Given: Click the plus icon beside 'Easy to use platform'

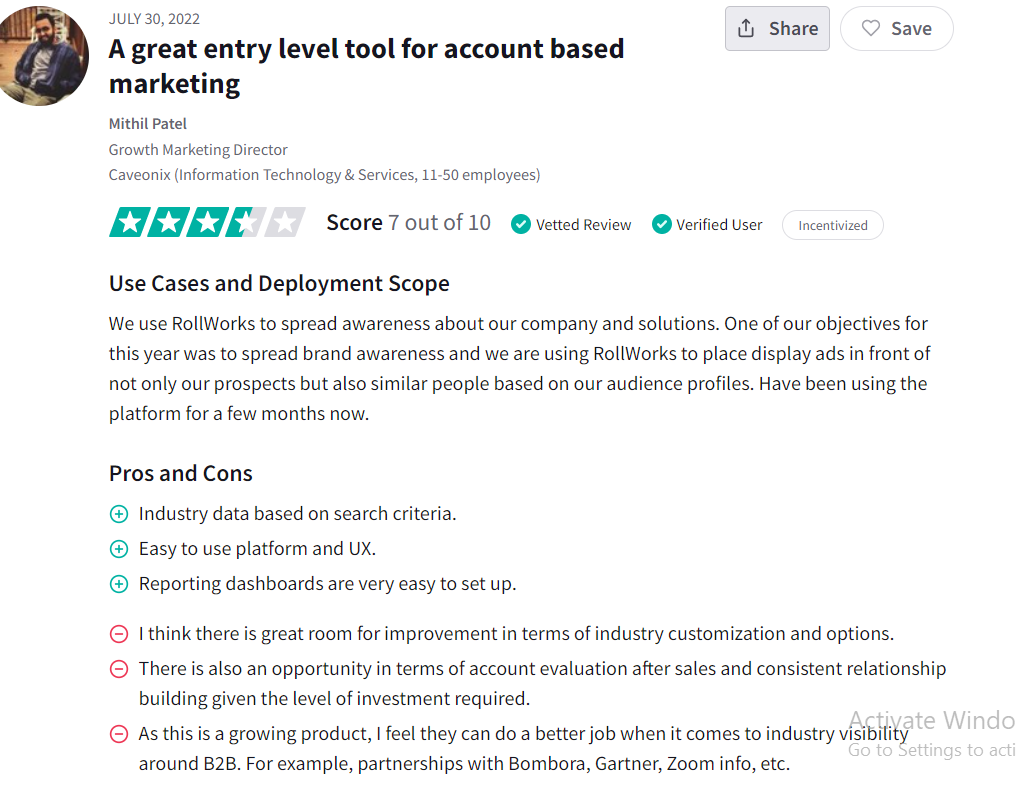Looking at the screenshot, I should 119,549.
